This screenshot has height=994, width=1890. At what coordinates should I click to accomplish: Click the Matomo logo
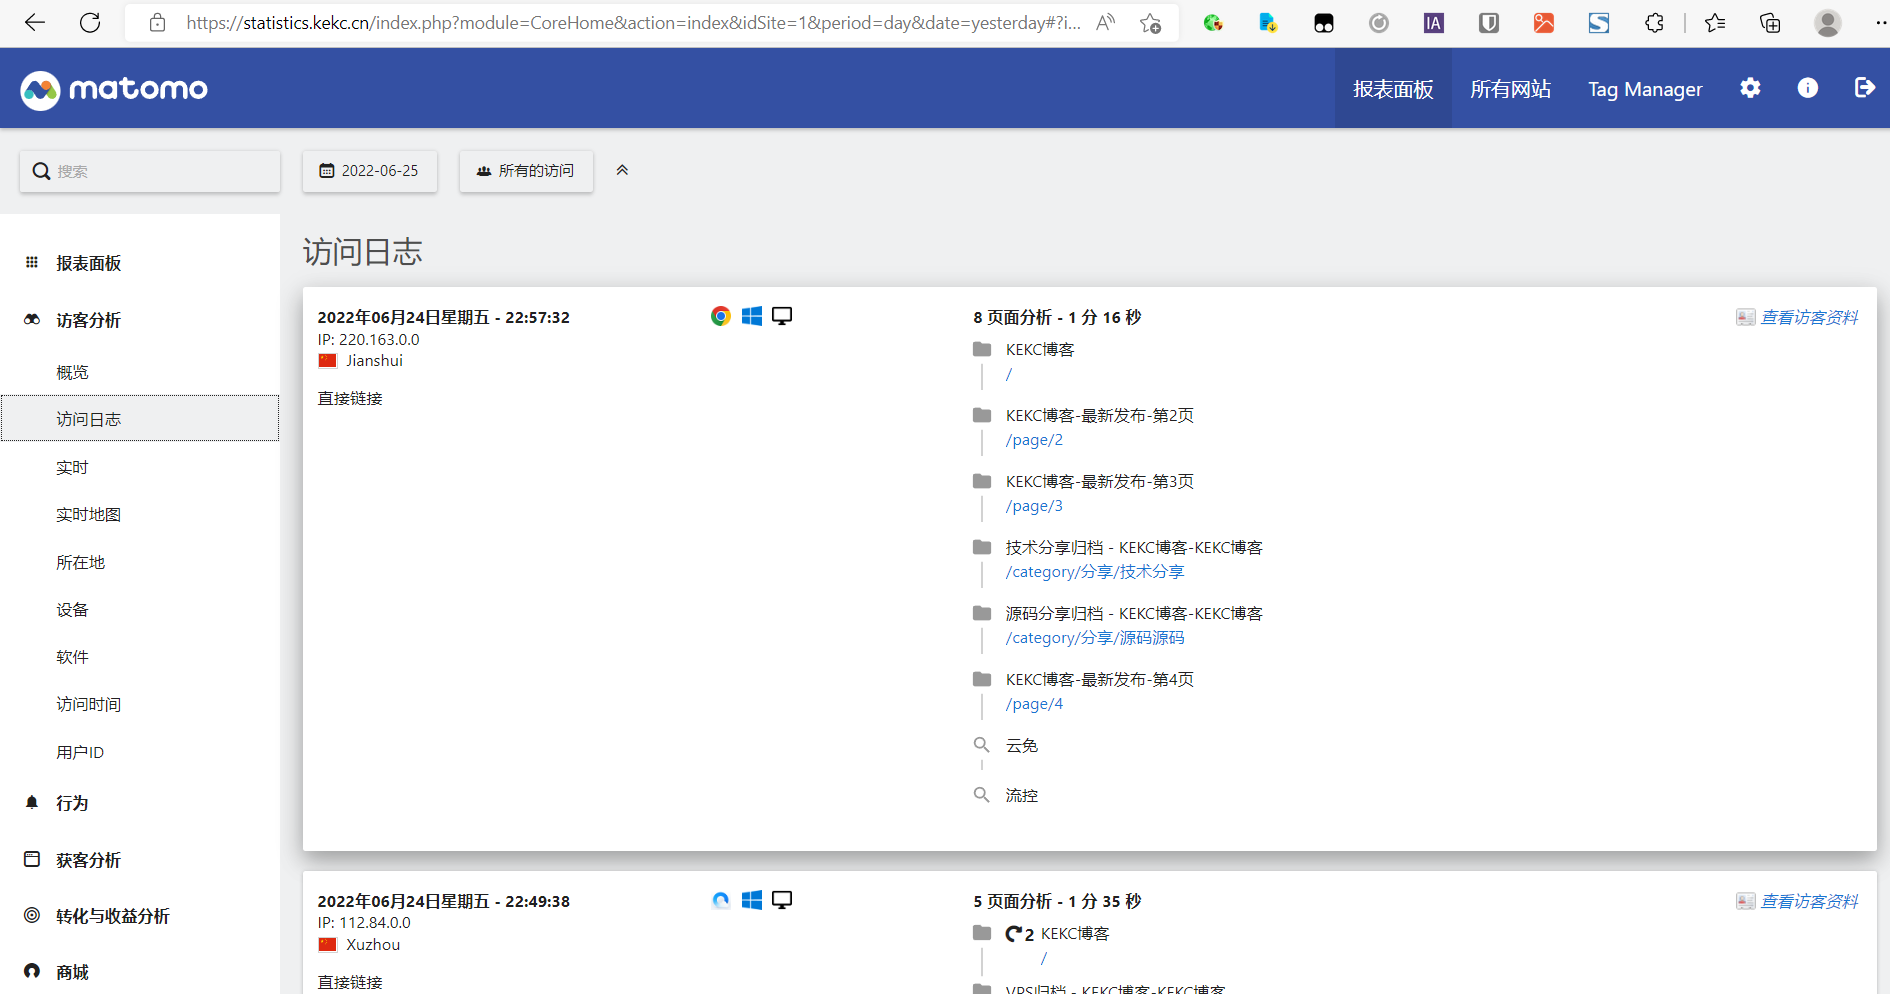(x=113, y=89)
